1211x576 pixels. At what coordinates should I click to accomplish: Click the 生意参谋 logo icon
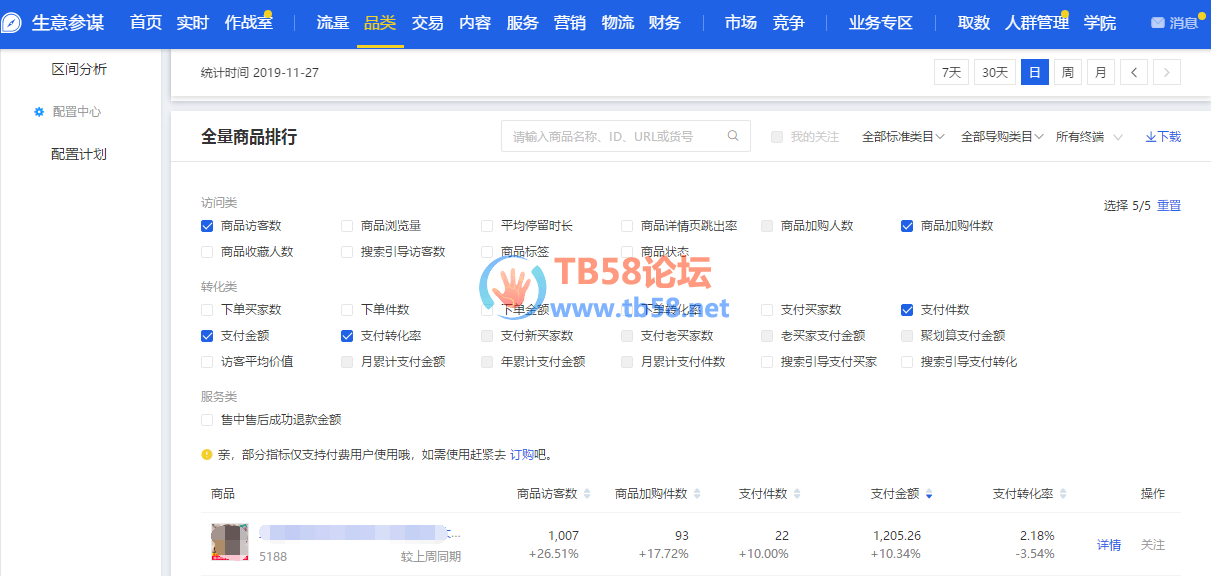click(x=12, y=23)
